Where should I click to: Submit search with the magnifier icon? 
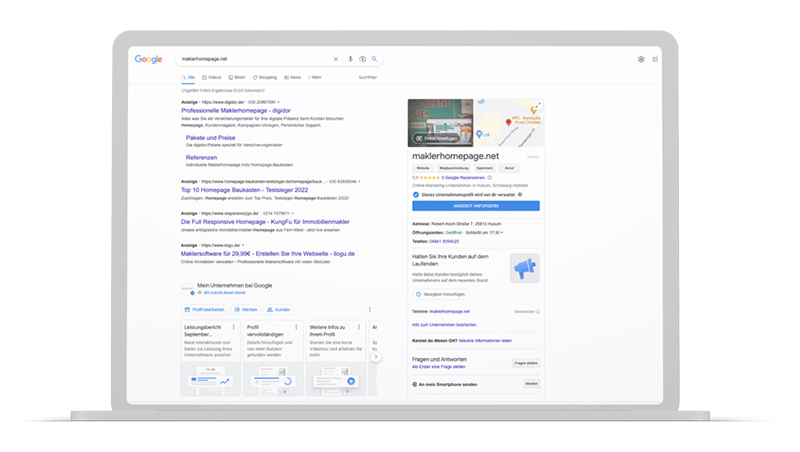pos(374,59)
